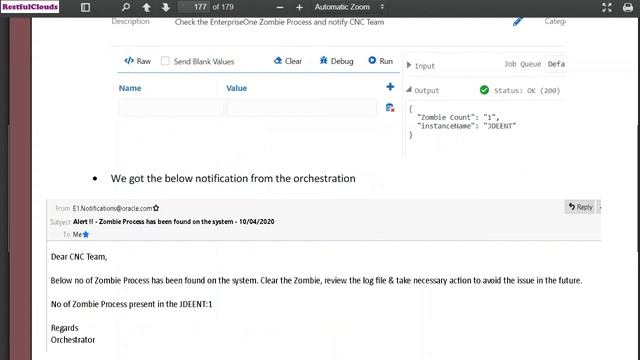Open the find in document search
Screen dimensions: 640x360
click(x=126, y=7)
